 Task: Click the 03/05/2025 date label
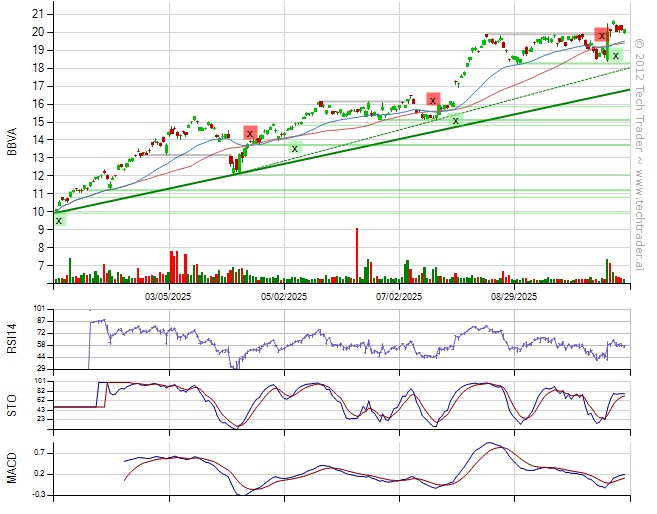pos(168,297)
